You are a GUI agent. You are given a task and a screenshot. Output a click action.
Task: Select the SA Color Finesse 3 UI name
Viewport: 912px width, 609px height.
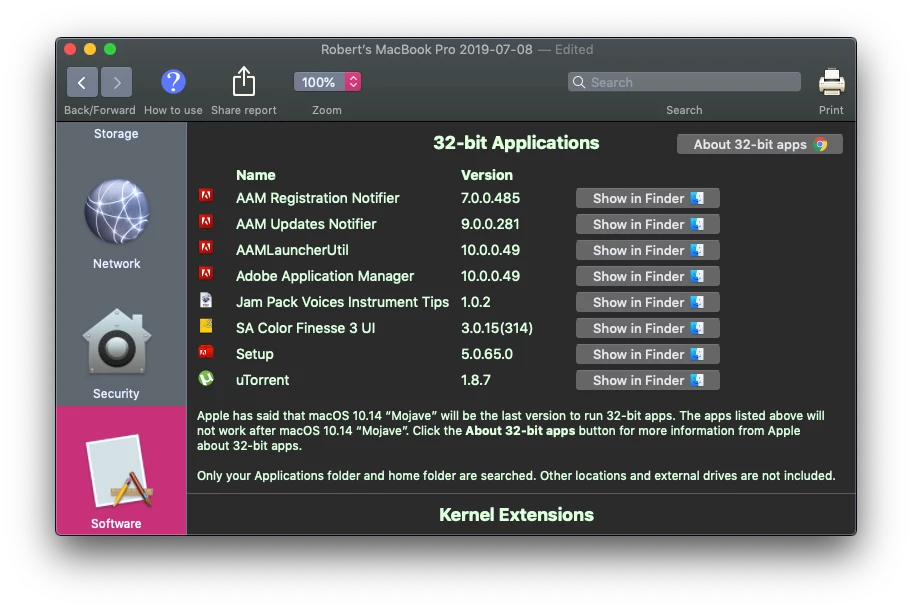pyautogui.click(x=305, y=328)
